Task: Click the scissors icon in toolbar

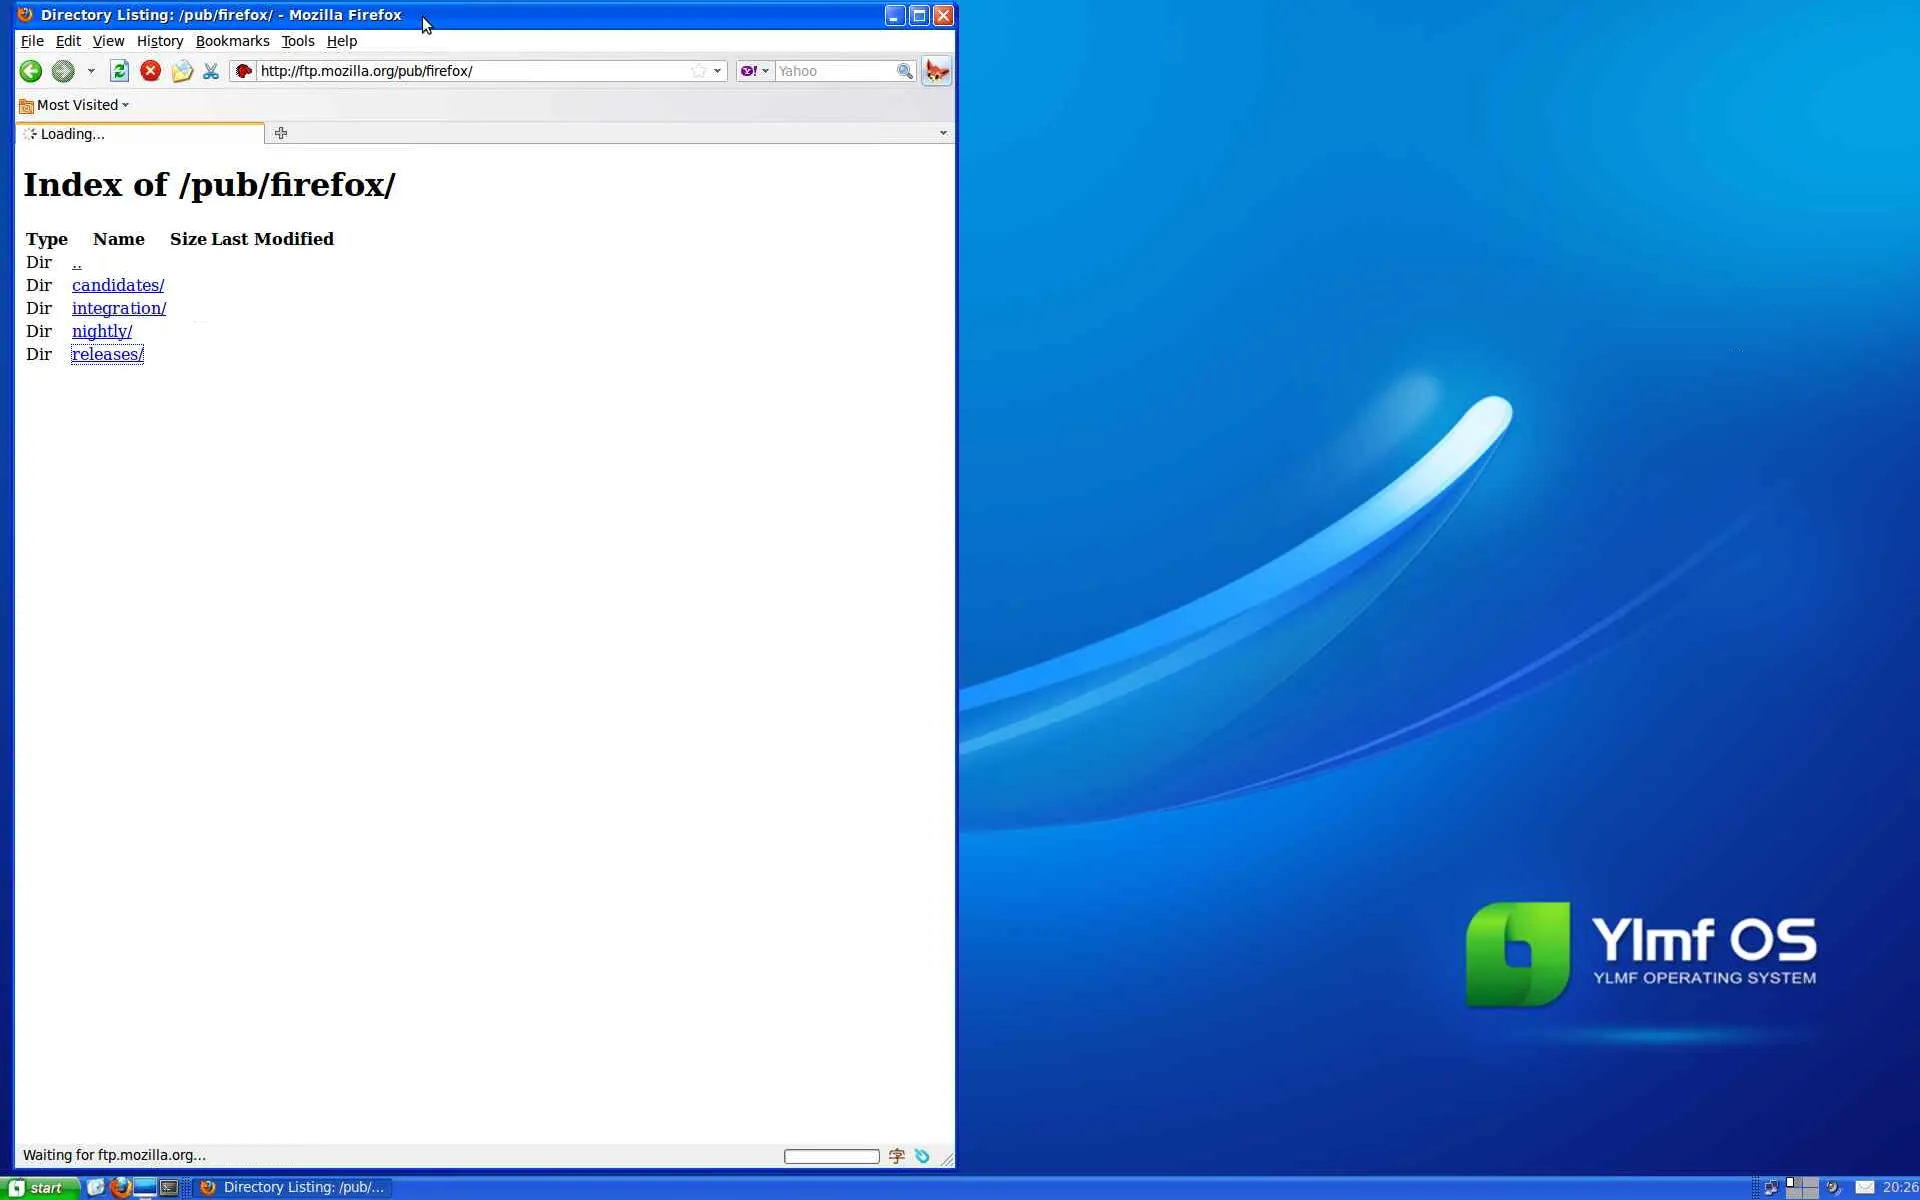Action: click(211, 71)
